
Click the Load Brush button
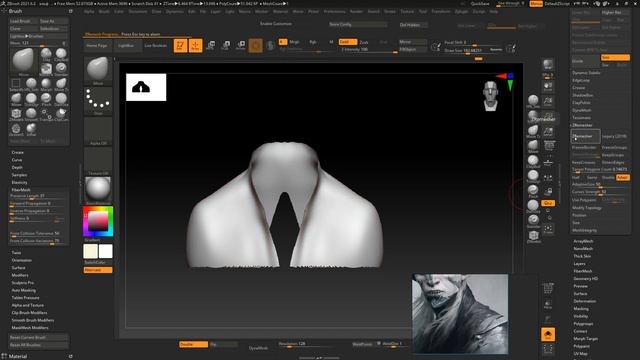(23, 21)
